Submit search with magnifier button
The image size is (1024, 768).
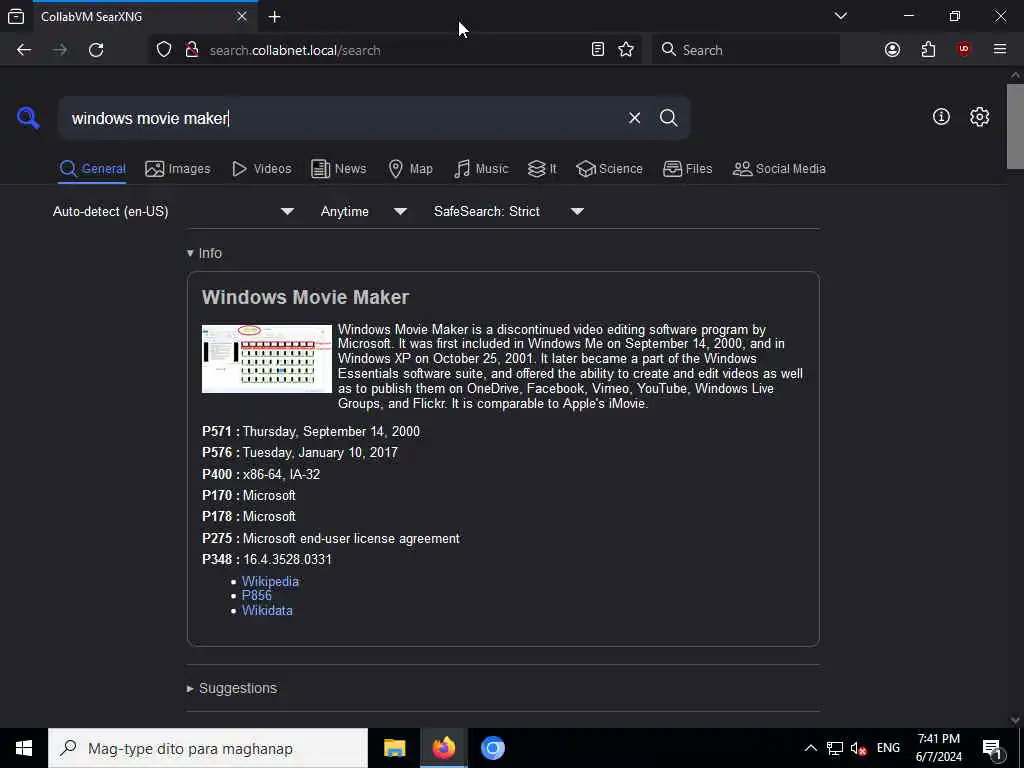668,118
